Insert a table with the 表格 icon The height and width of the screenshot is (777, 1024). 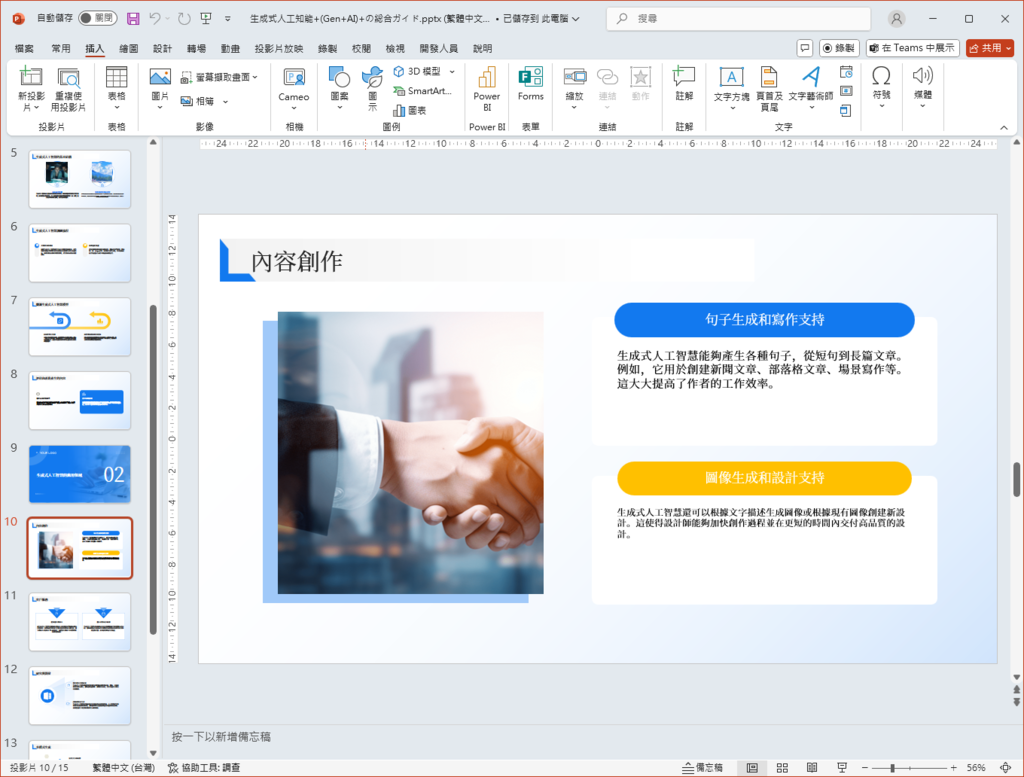pyautogui.click(x=116, y=89)
